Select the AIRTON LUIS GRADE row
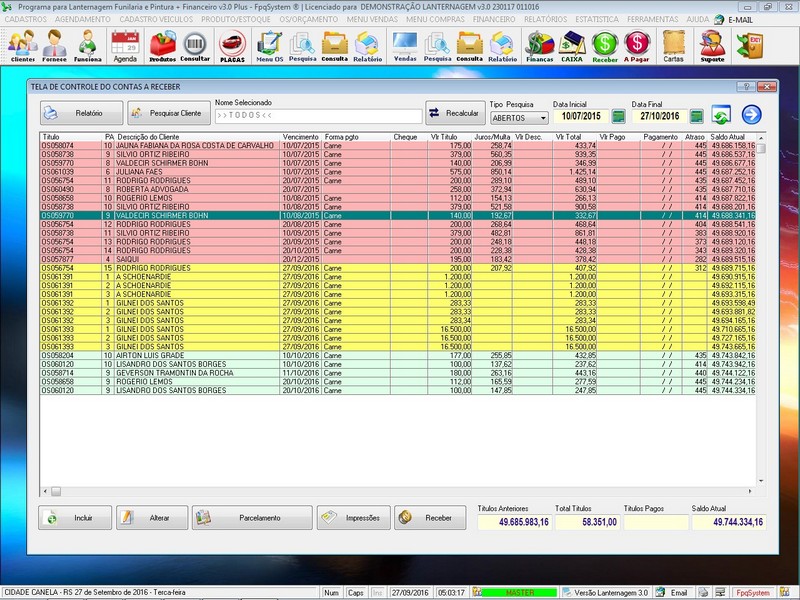The height and width of the screenshot is (600, 800). click(397, 355)
